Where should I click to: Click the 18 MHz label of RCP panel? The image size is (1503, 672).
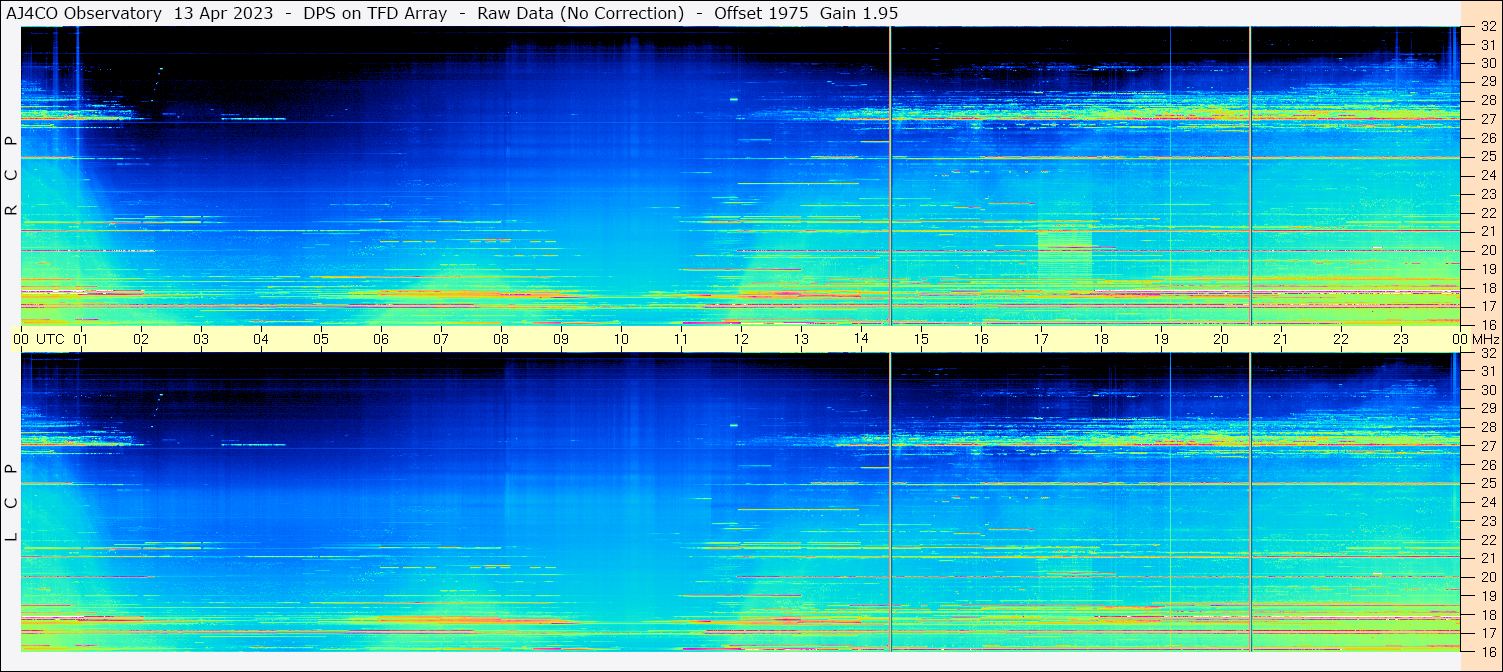click(x=1488, y=288)
